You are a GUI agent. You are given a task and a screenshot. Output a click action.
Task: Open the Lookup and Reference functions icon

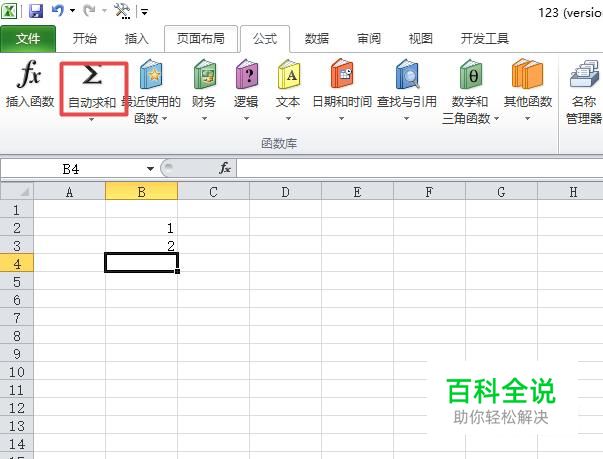click(x=407, y=74)
